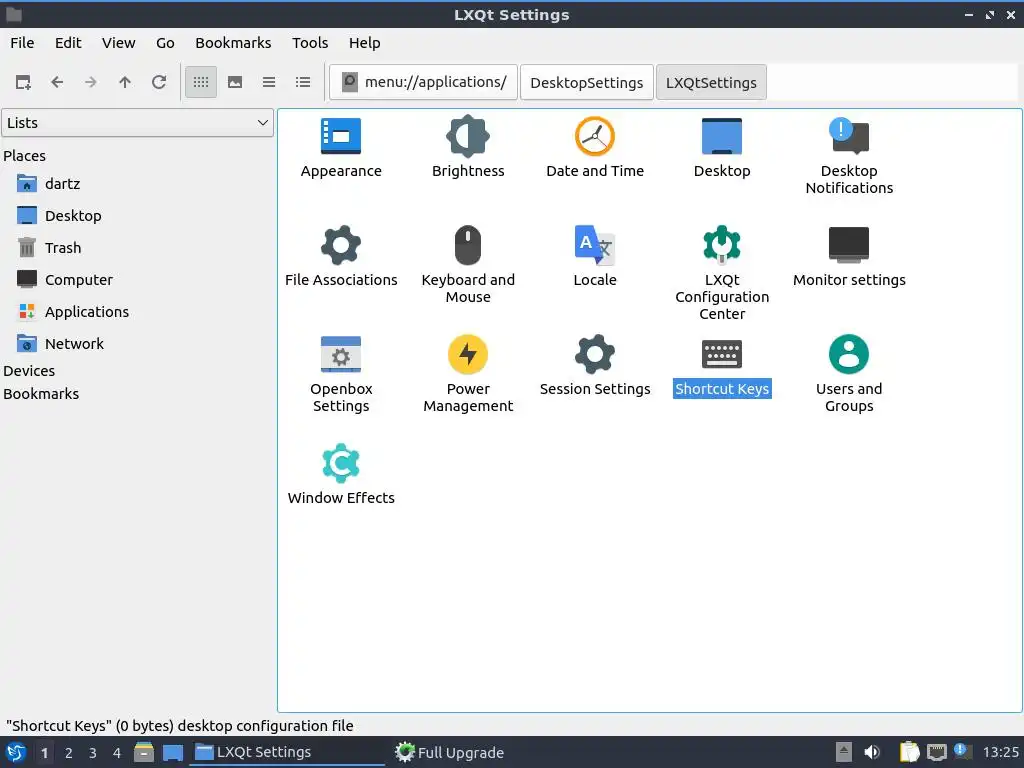Open Power Management settings
Image resolution: width=1024 pixels, height=768 pixels.
pyautogui.click(x=468, y=354)
